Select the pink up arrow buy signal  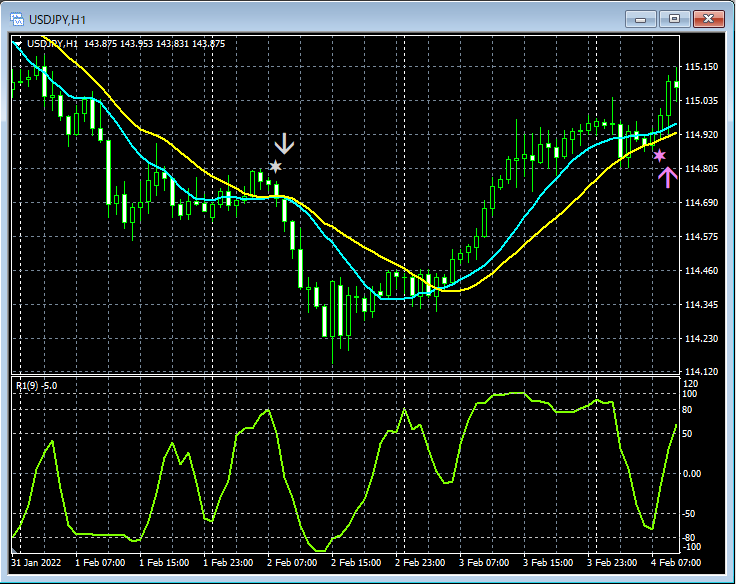(667, 178)
